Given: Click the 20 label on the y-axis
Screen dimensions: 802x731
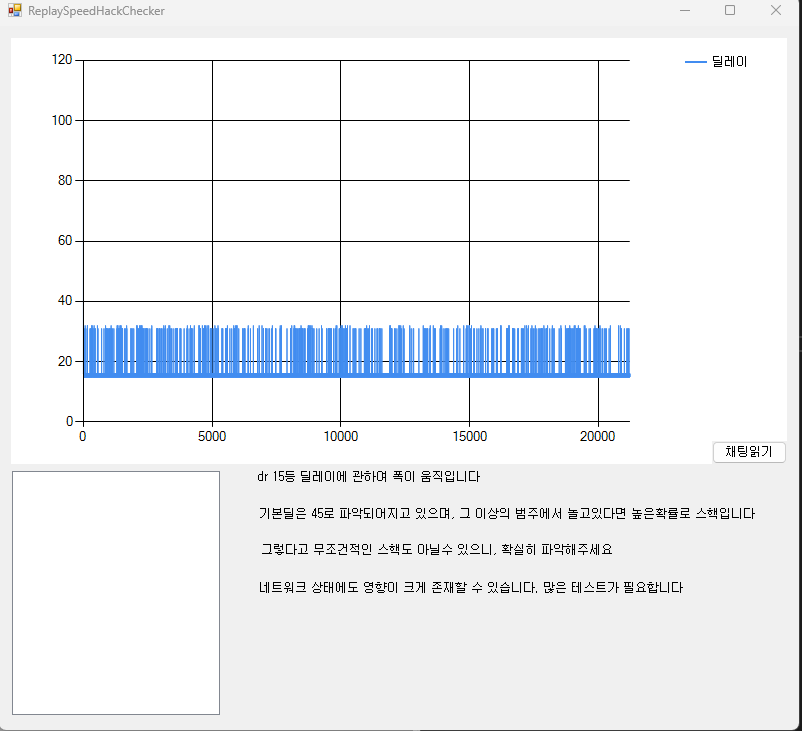Looking at the screenshot, I should click(x=65, y=361).
